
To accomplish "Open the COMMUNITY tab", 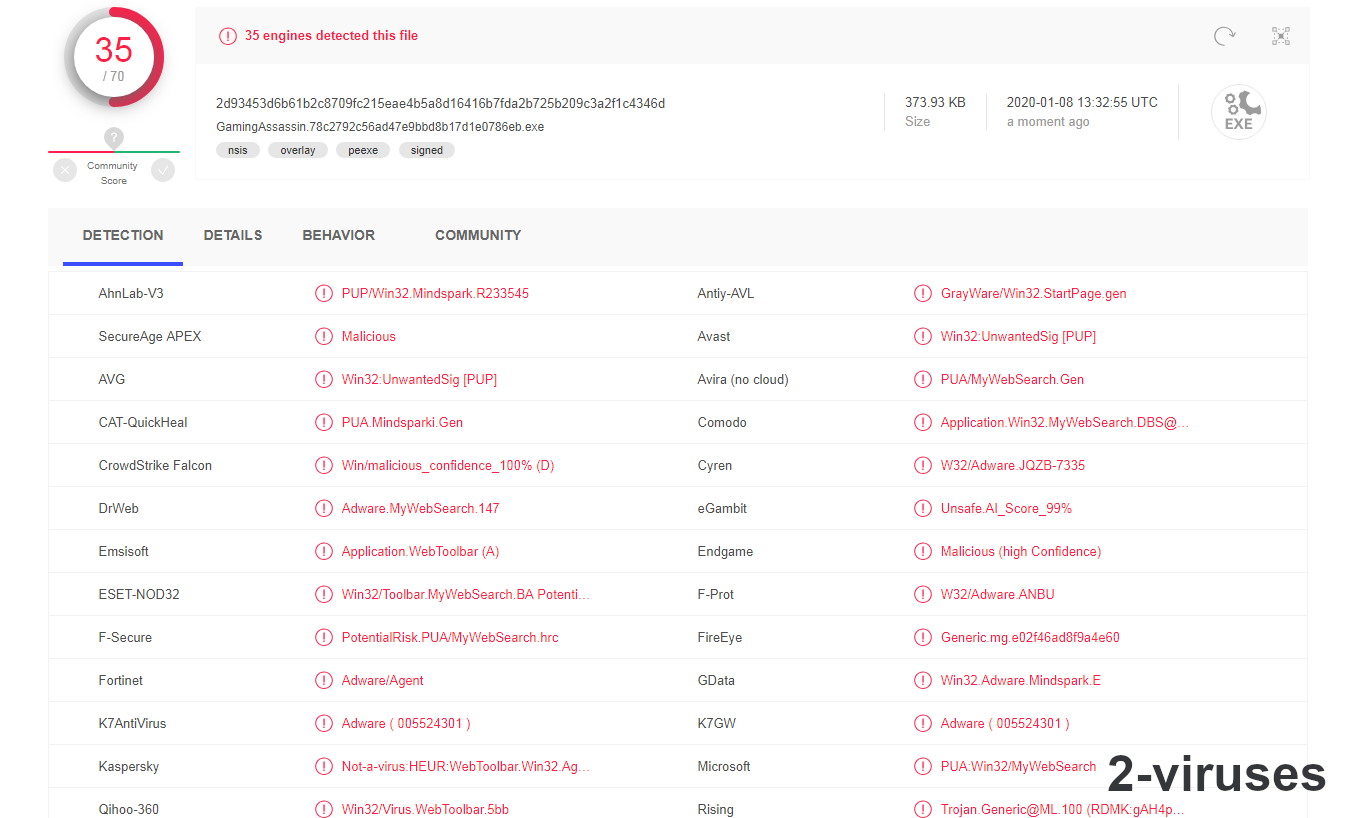I will 478,235.
